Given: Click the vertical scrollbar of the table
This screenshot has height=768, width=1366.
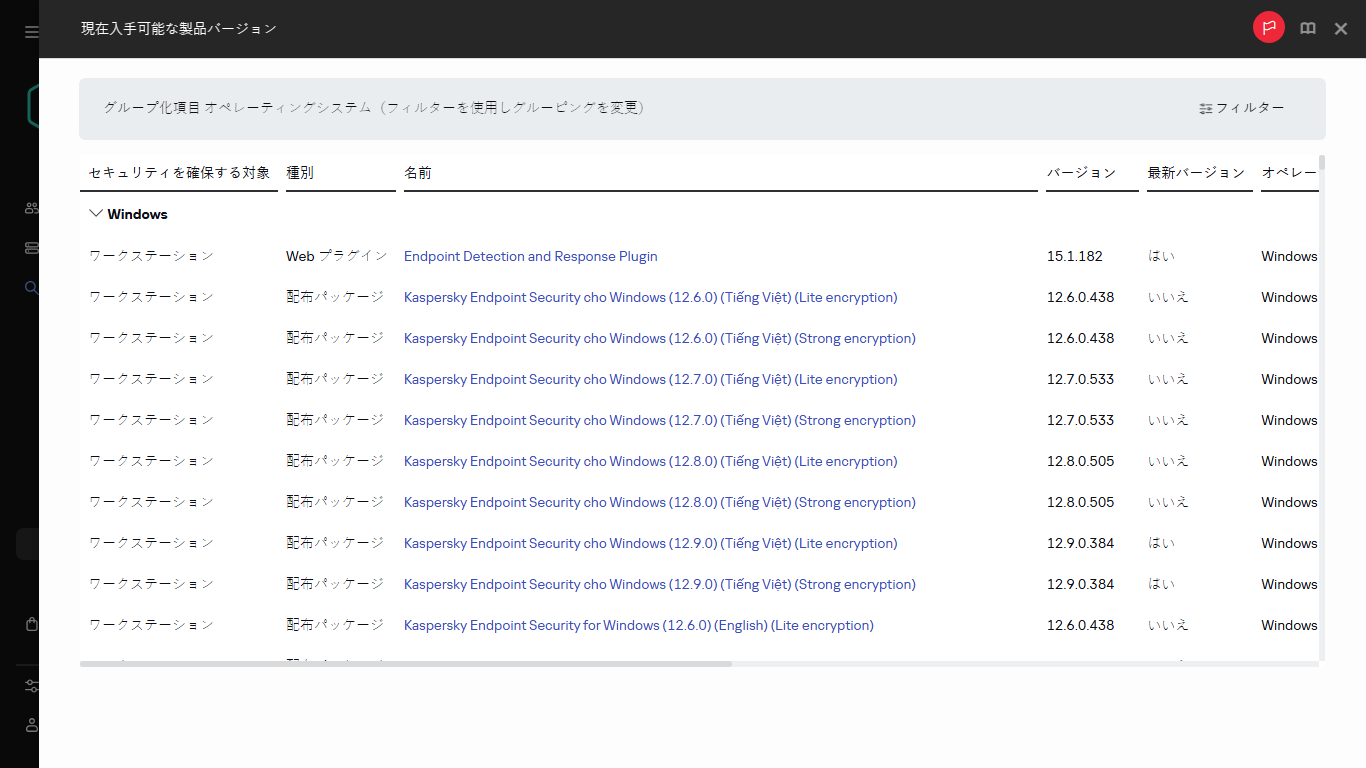Looking at the screenshot, I should (x=1322, y=300).
